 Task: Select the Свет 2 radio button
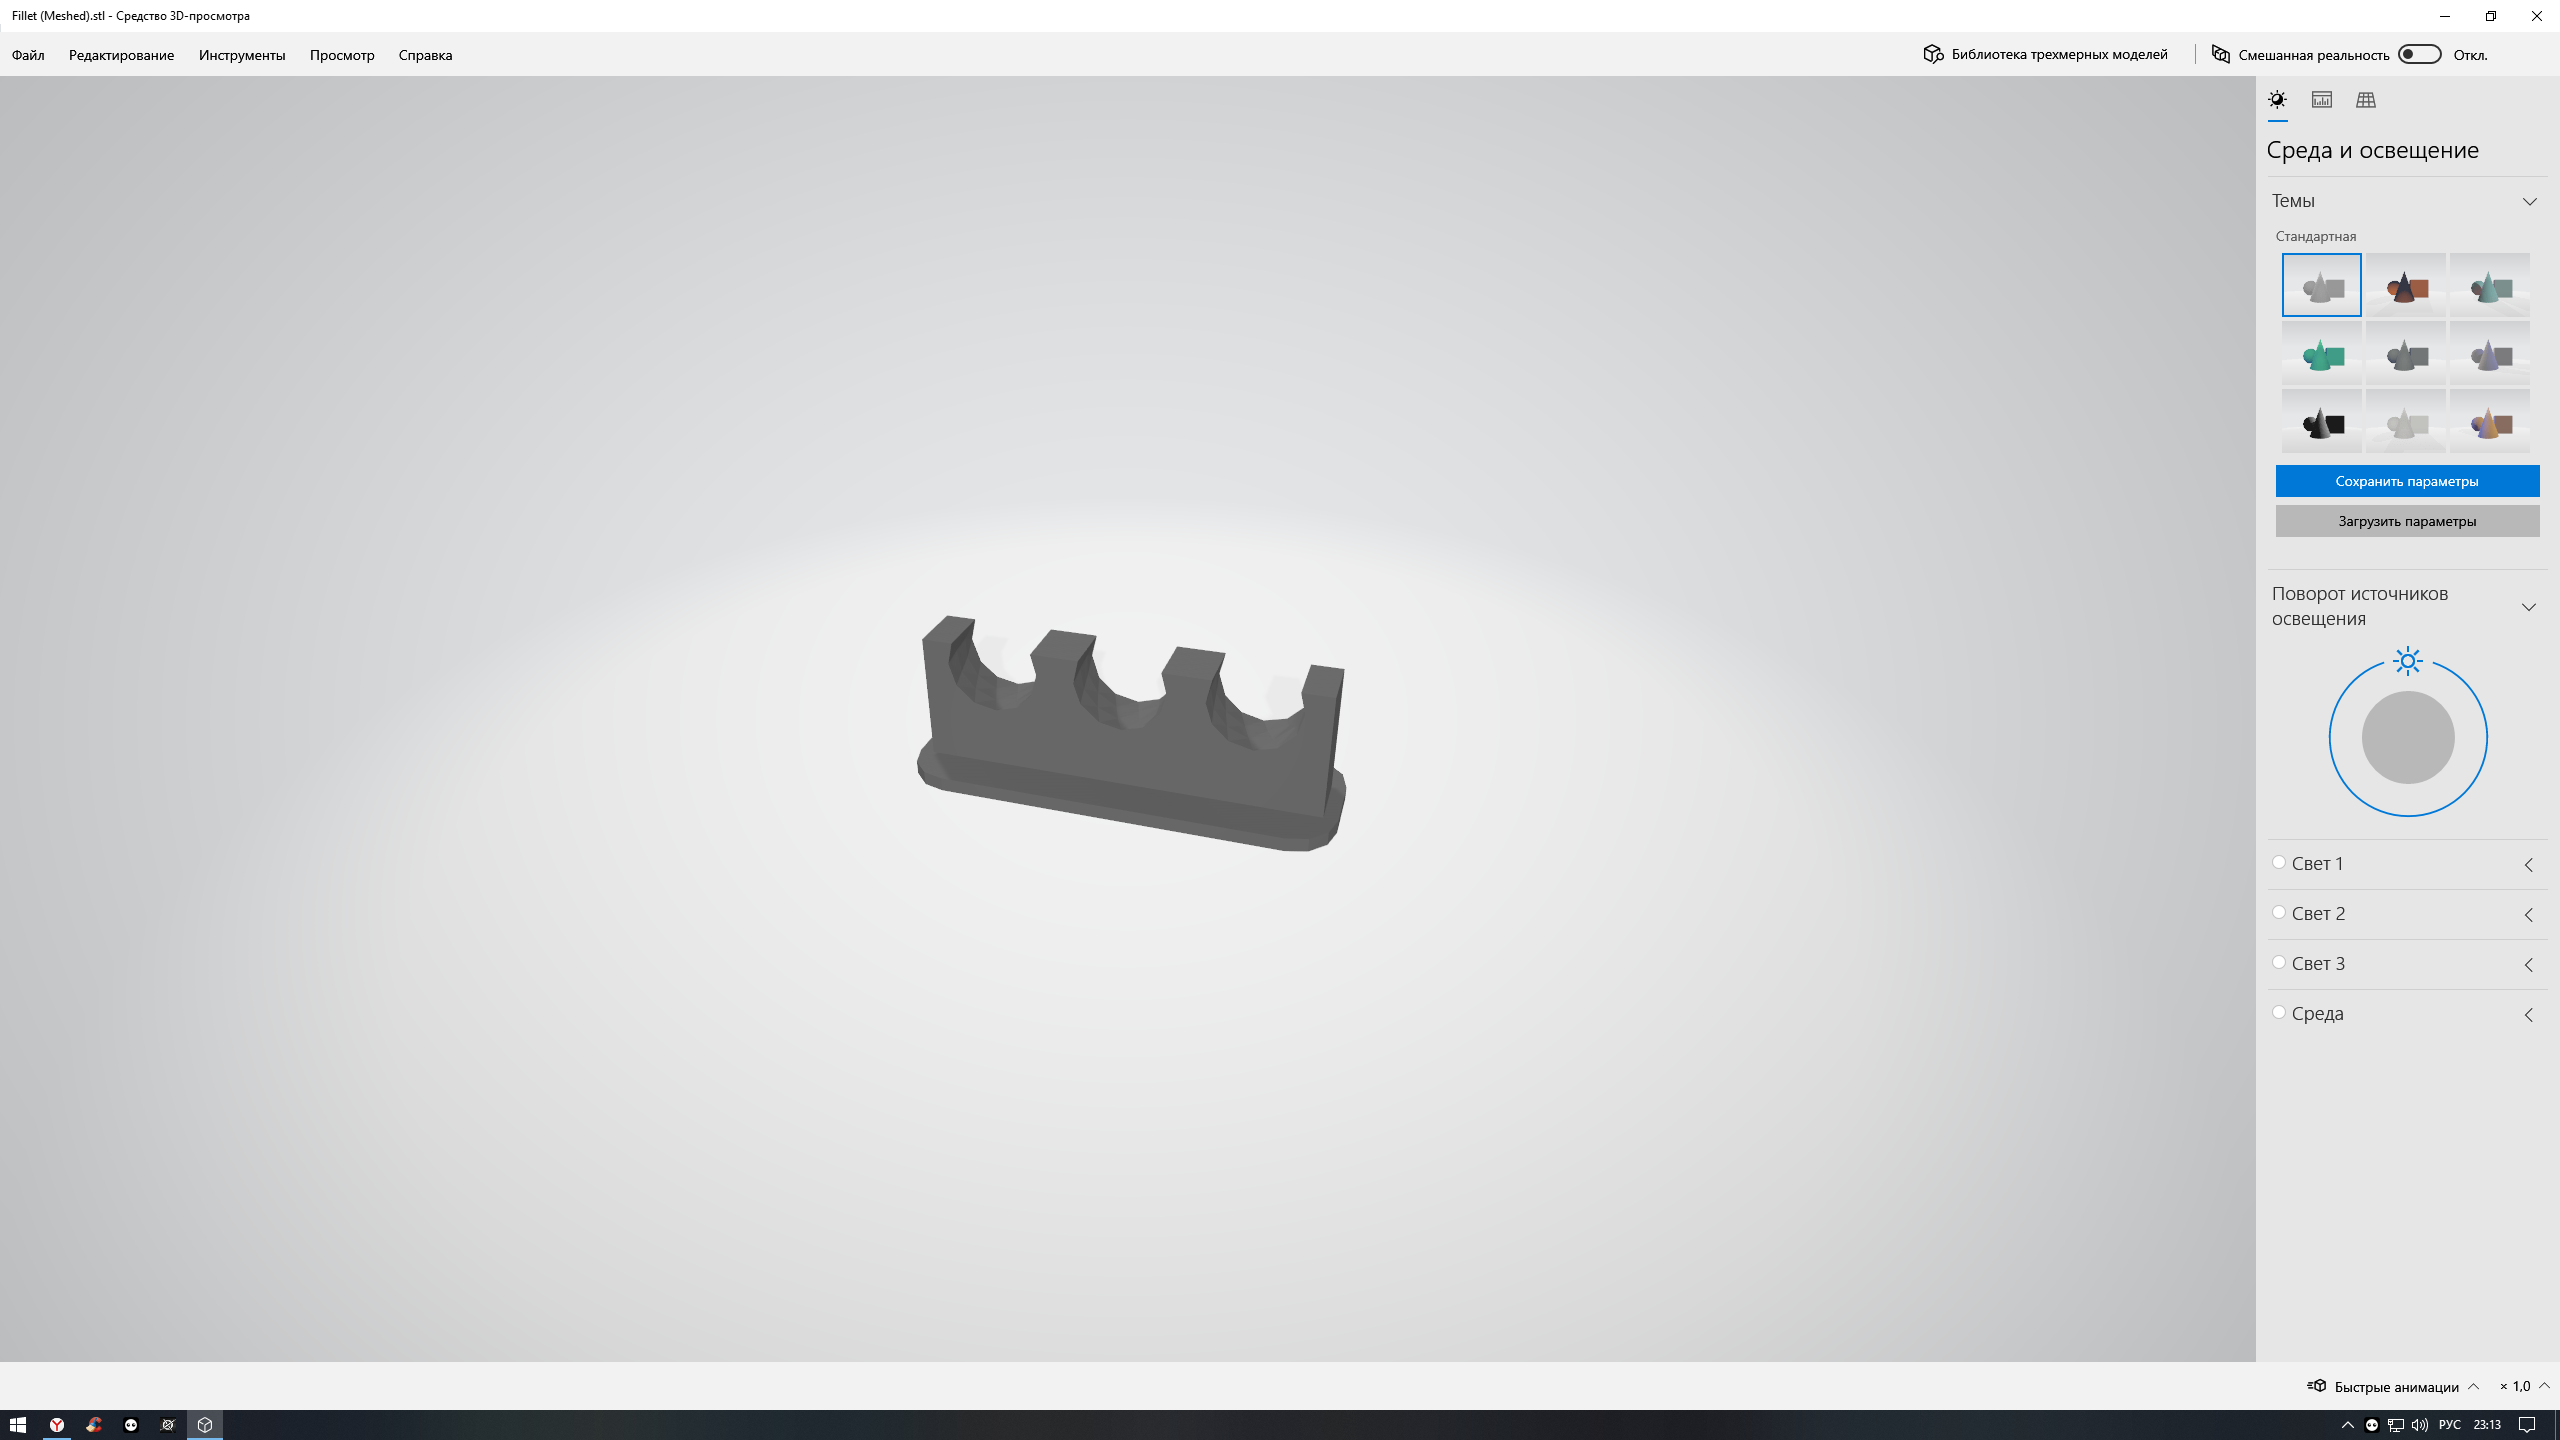2279,912
